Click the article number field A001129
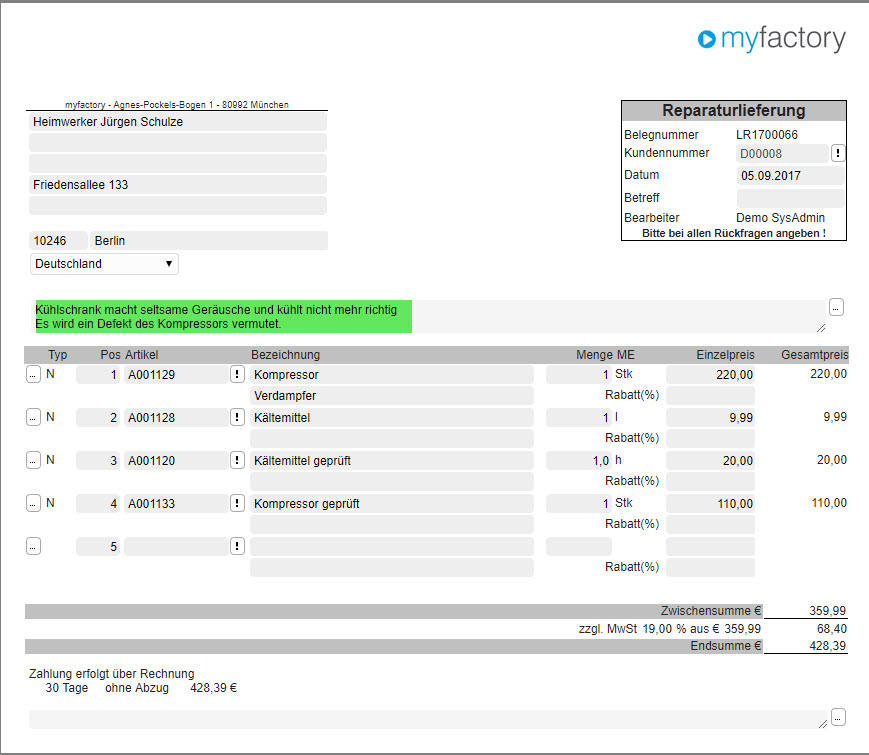The image size is (869, 755). click(176, 375)
